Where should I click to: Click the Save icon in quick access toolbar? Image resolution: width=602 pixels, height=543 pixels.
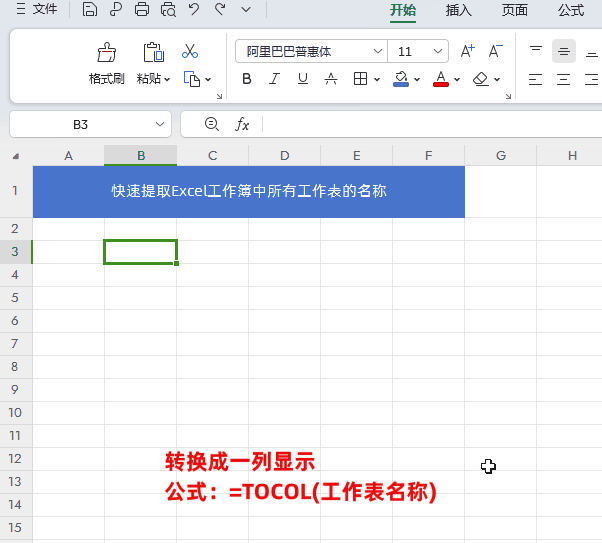(89, 9)
